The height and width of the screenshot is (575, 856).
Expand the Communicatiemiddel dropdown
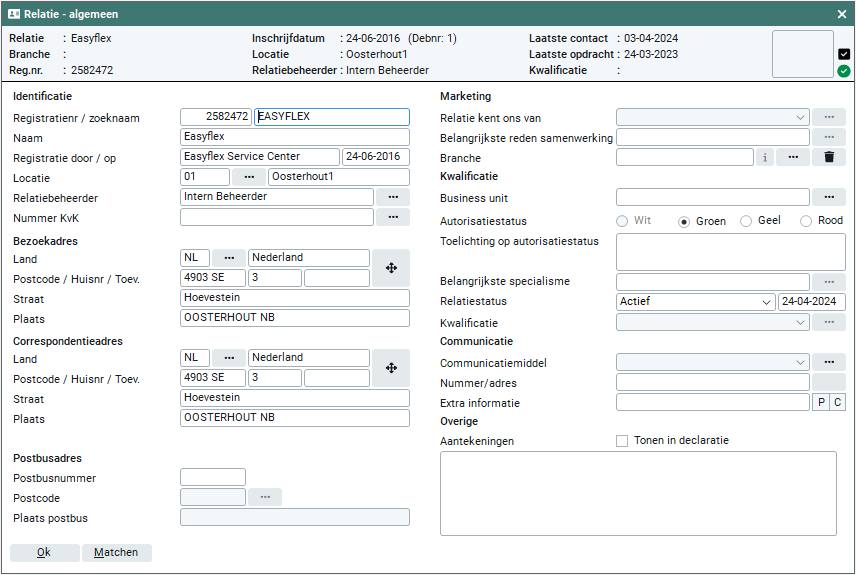point(800,362)
